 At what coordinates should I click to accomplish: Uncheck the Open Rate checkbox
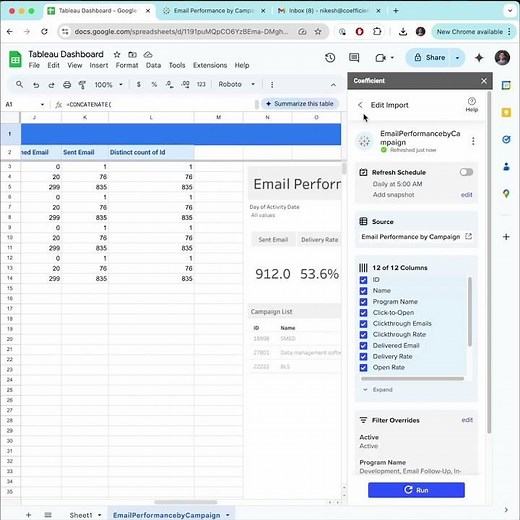[363, 368]
